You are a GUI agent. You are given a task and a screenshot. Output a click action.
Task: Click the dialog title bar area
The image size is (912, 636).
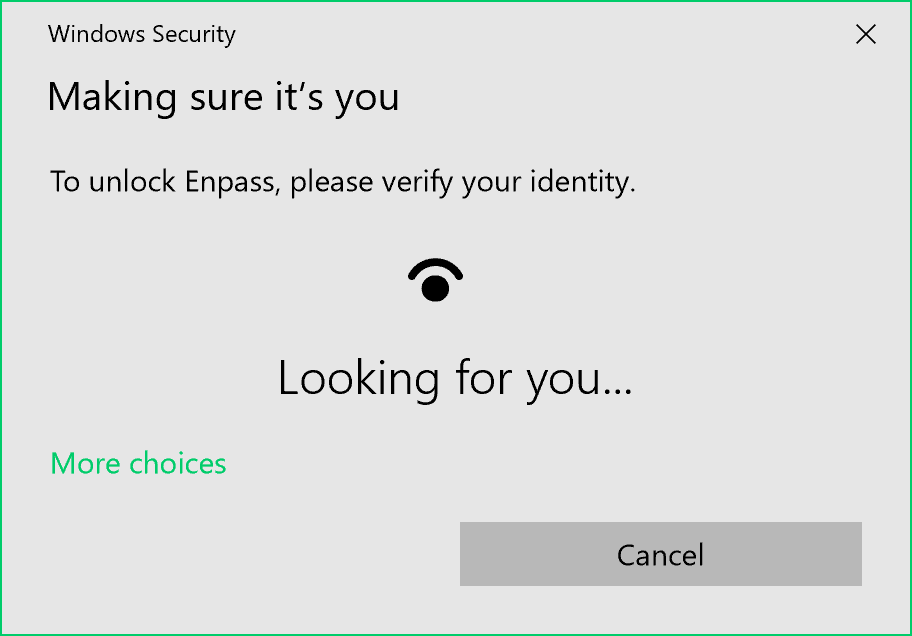click(500, 34)
